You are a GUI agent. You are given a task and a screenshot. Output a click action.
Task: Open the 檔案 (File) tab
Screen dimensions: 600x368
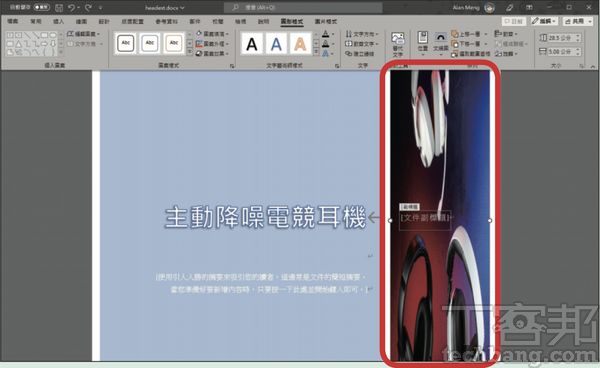pyautogui.click(x=13, y=21)
